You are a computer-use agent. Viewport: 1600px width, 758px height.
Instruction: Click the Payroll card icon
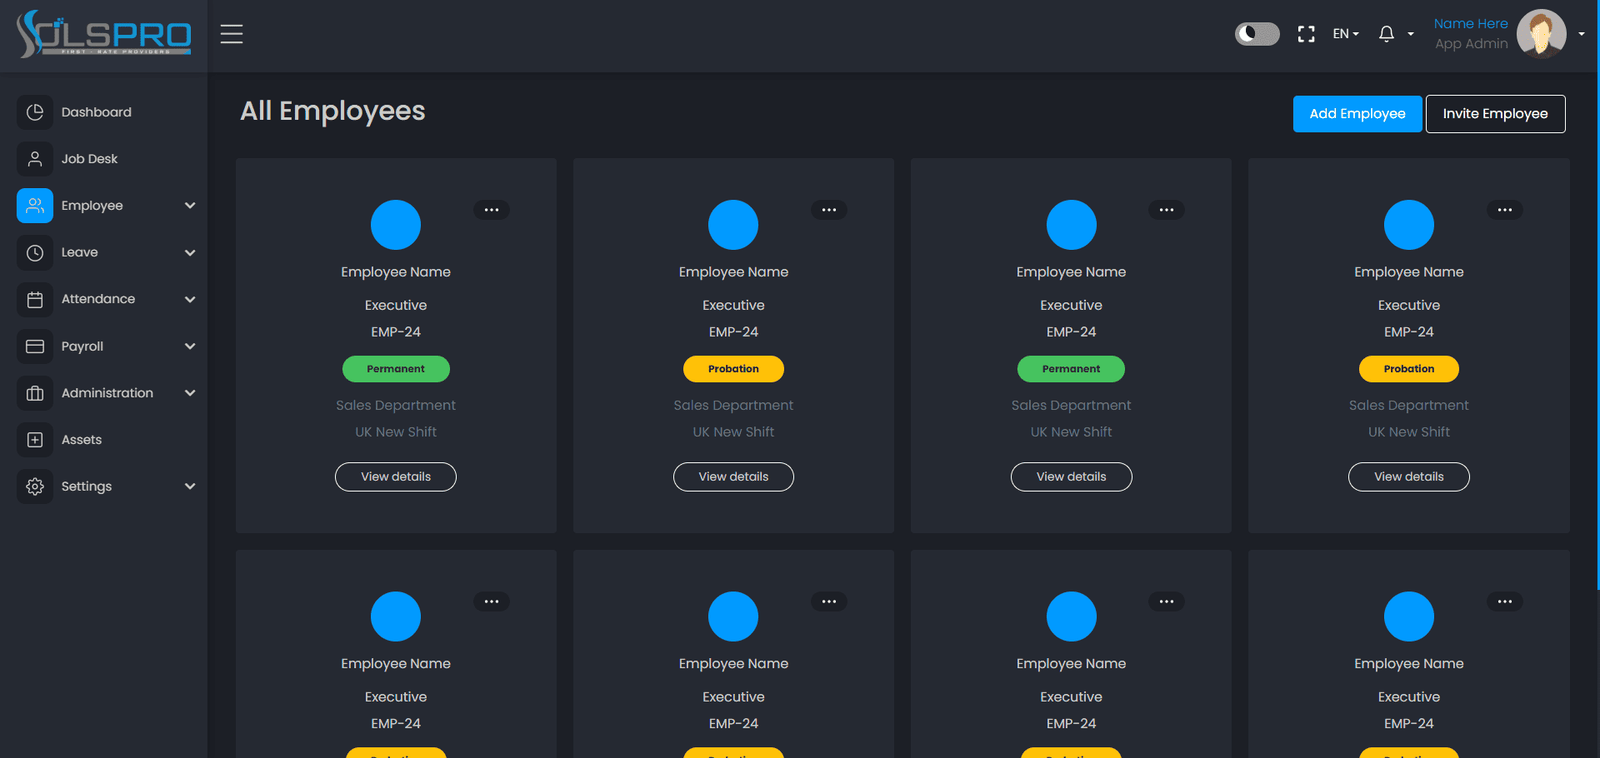35,346
